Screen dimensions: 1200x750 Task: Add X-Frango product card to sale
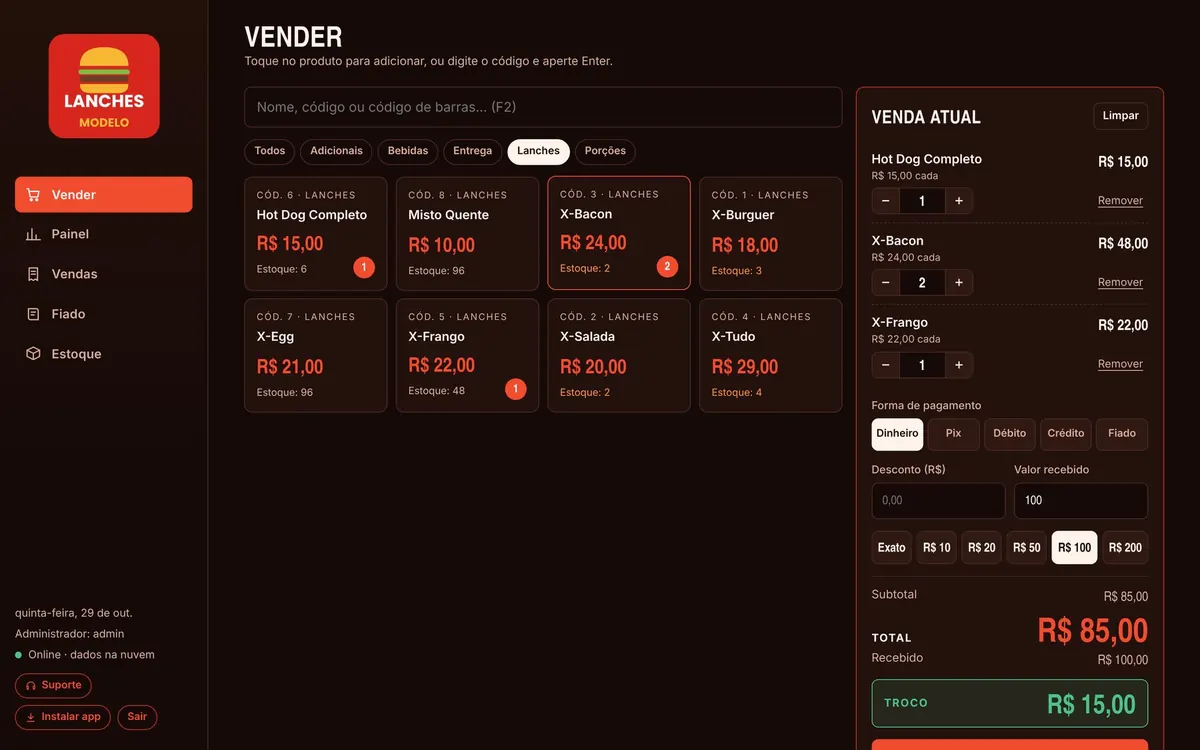[x=467, y=356]
